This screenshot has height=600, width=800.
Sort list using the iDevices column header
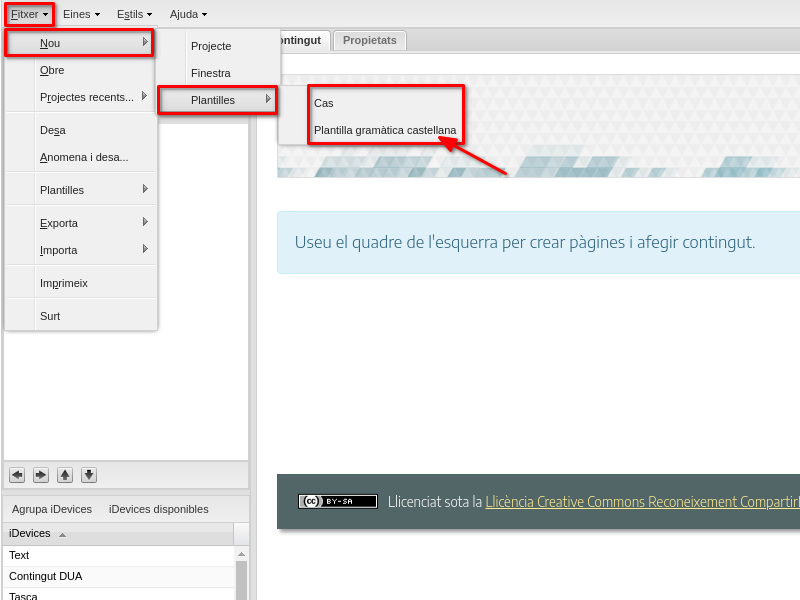pyautogui.click(x=118, y=534)
